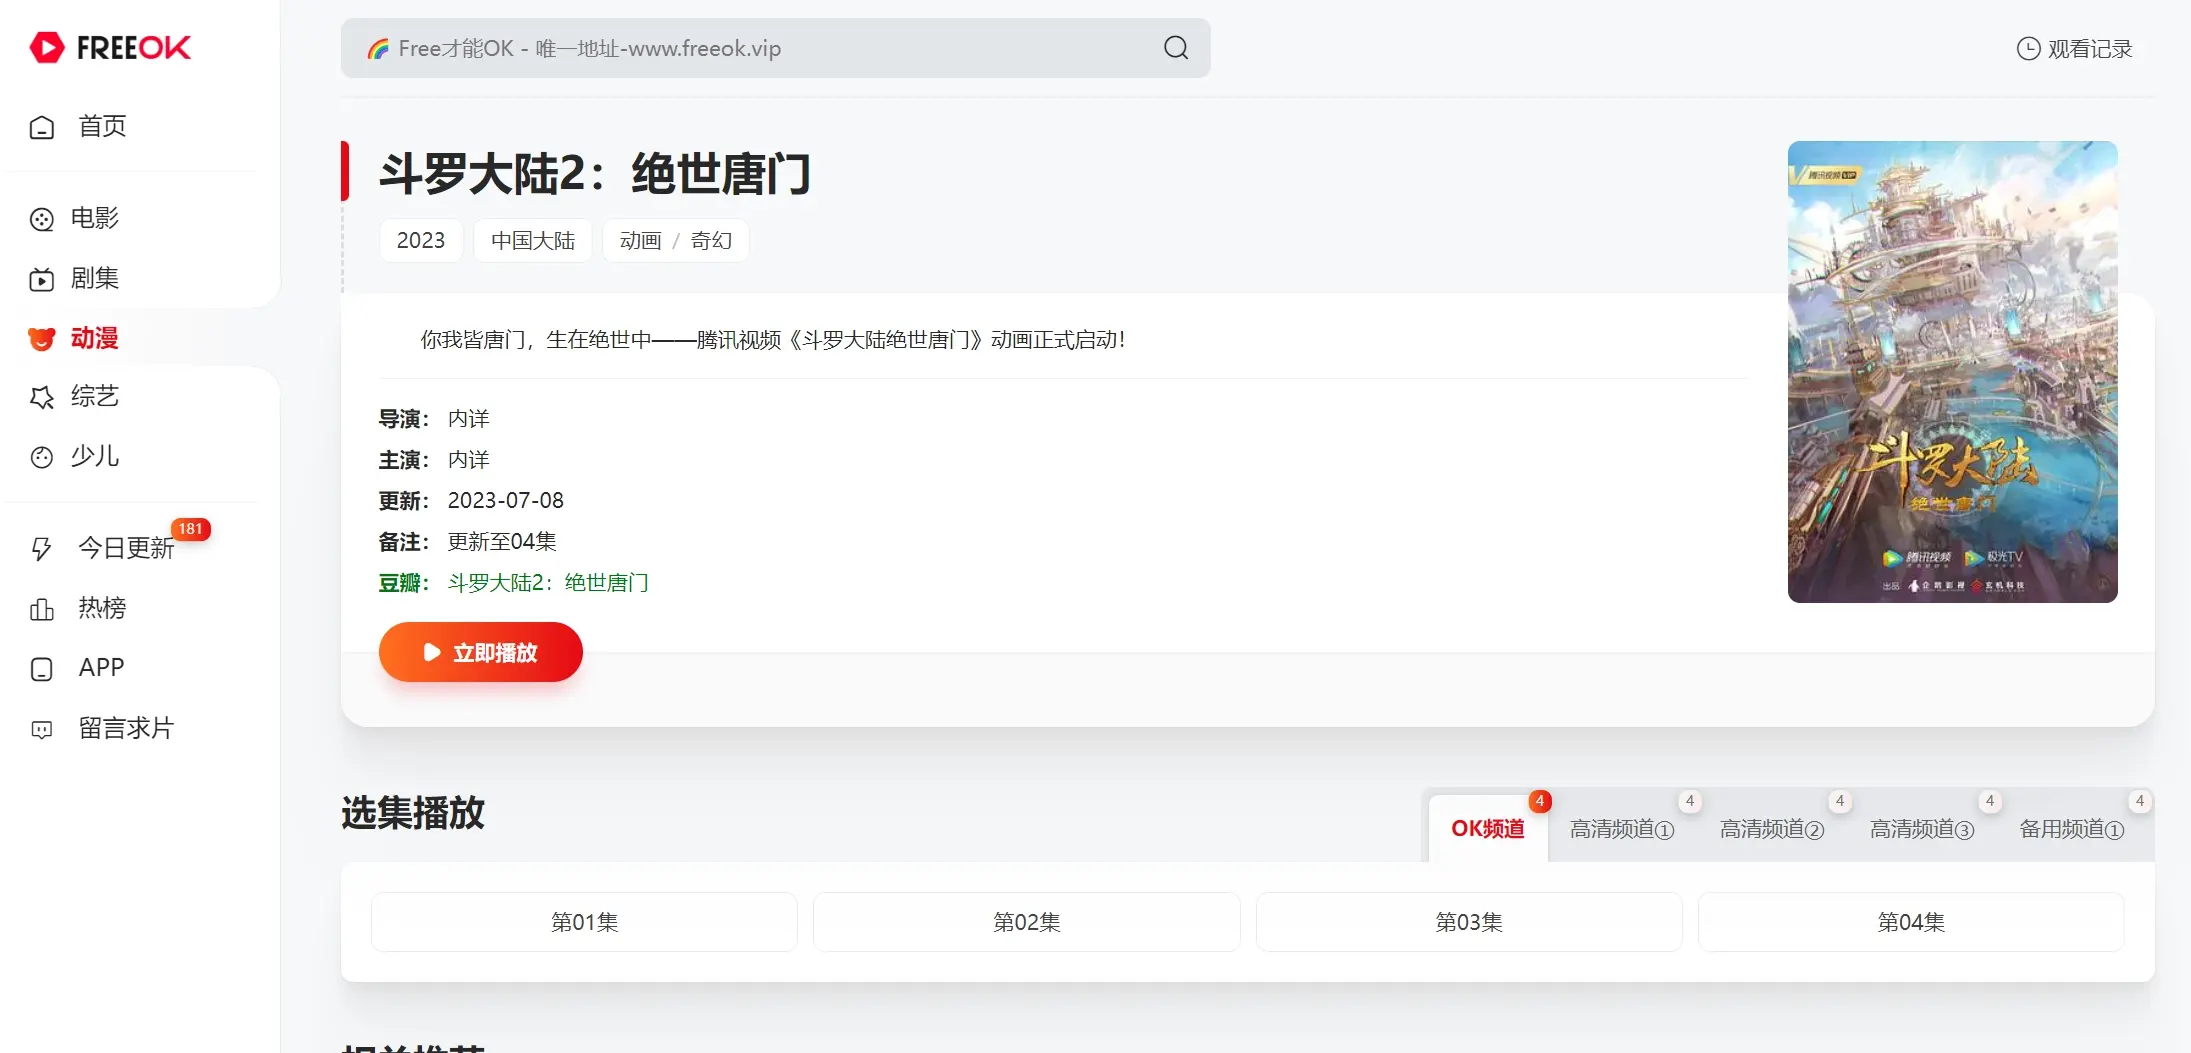The image size is (2191, 1053).
Task: Open the APP download page
Action: 102,668
